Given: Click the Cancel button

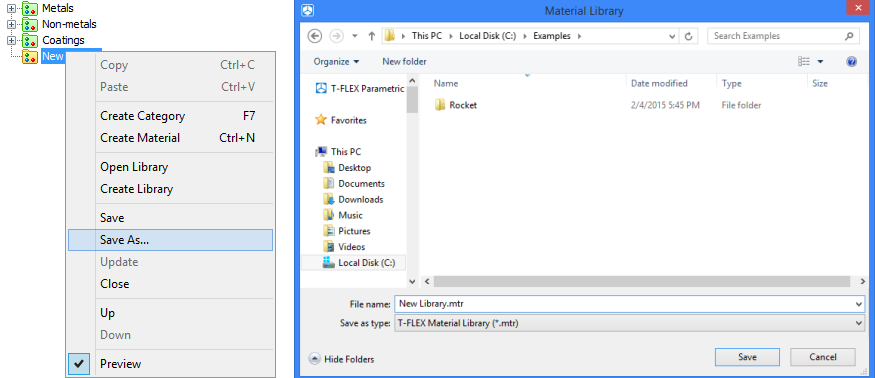Looking at the screenshot, I should (823, 357).
